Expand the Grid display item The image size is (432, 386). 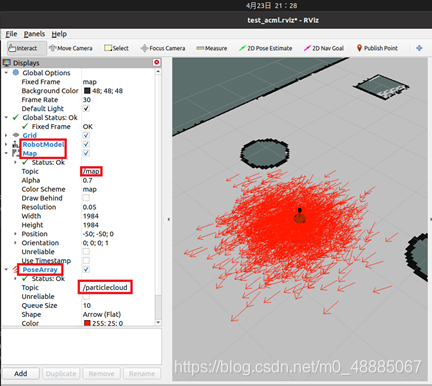pyautogui.click(x=6, y=135)
